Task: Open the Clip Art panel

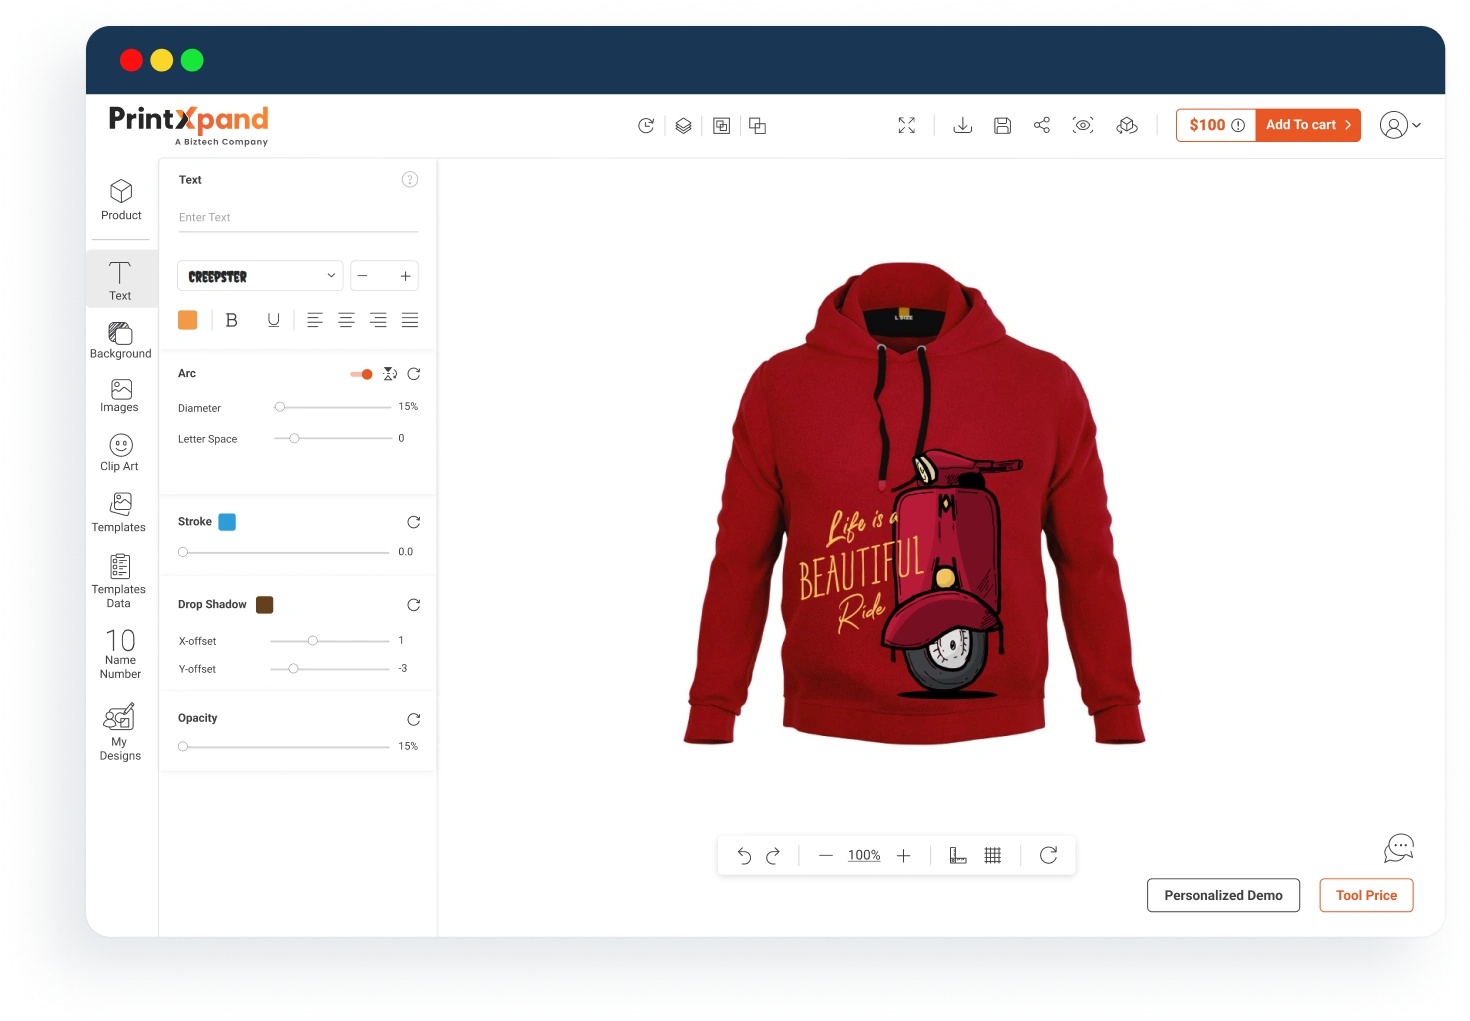Action: click(x=120, y=452)
